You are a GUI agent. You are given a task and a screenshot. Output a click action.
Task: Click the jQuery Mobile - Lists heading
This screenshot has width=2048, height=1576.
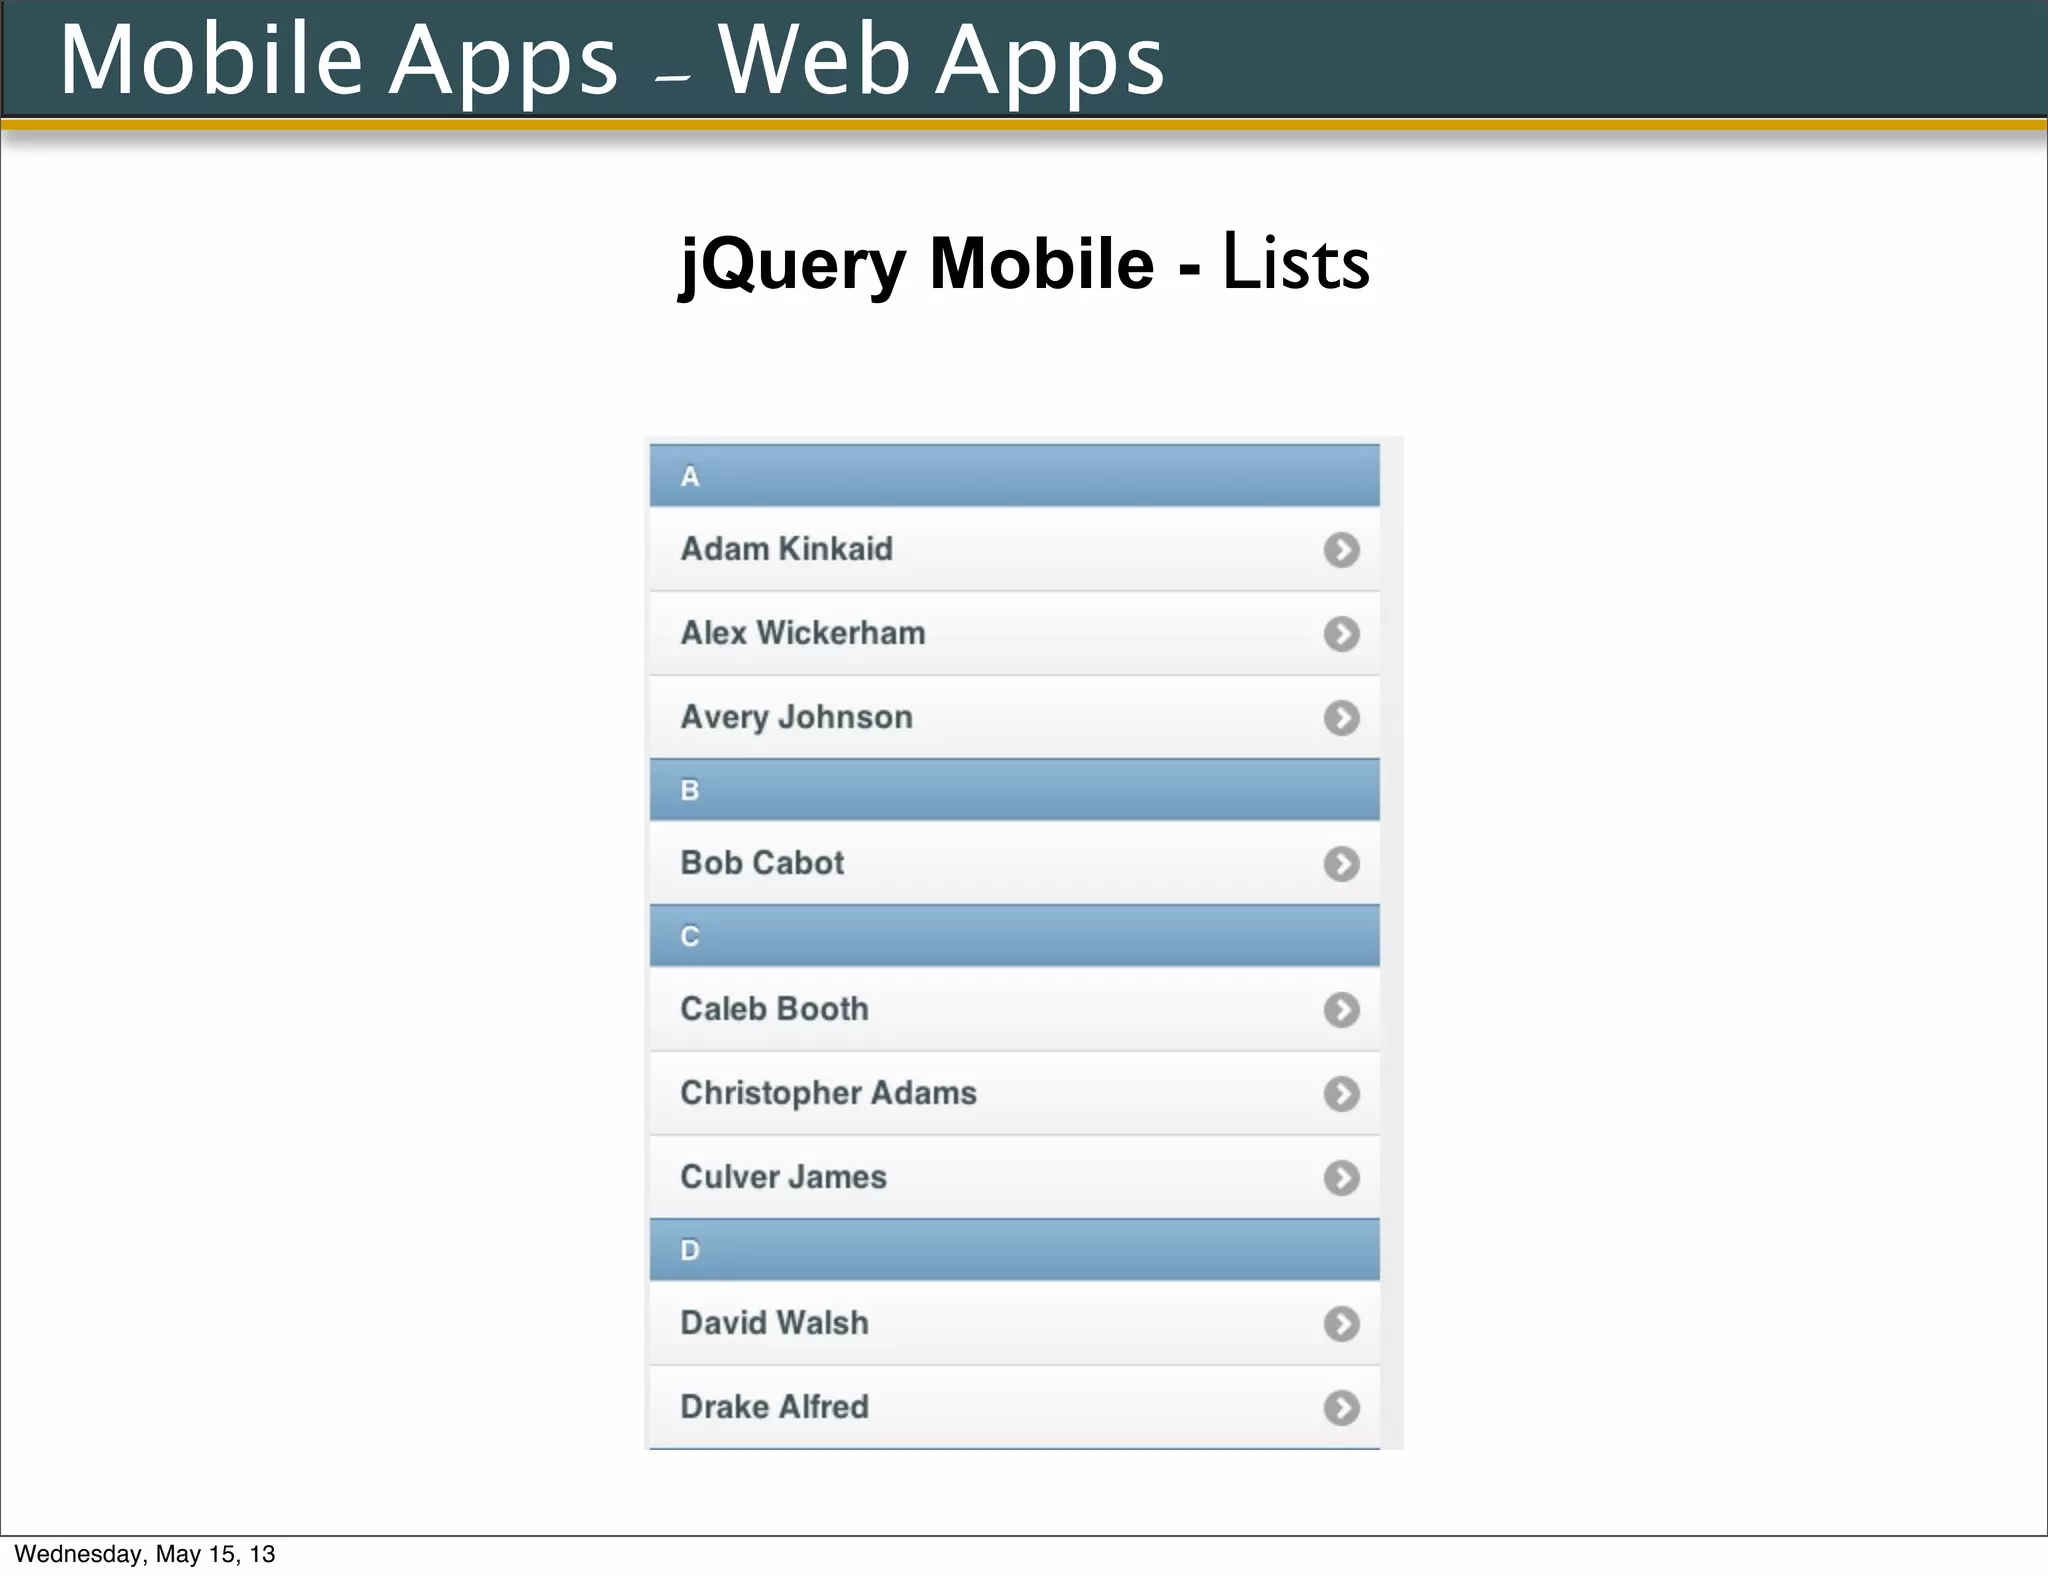coord(1024,263)
